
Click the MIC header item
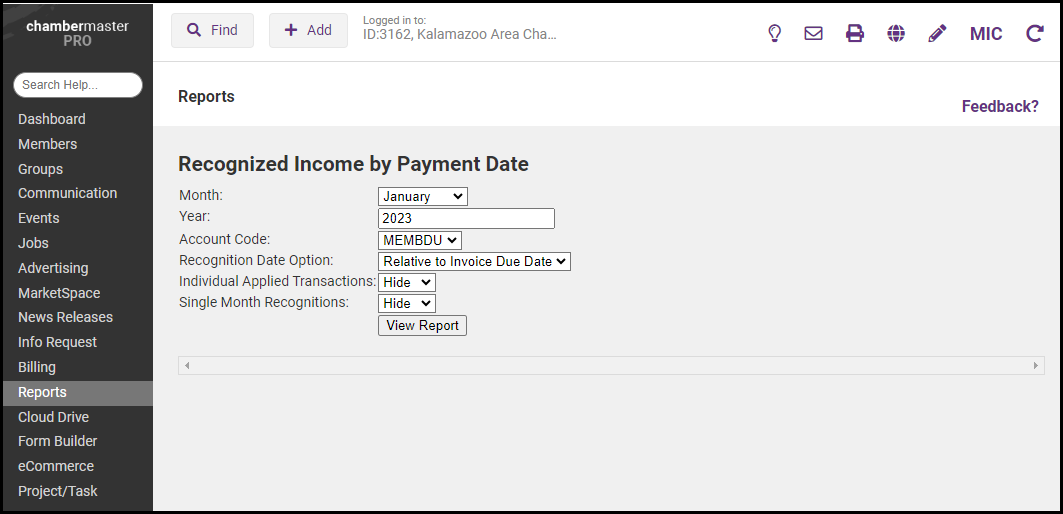[986, 33]
